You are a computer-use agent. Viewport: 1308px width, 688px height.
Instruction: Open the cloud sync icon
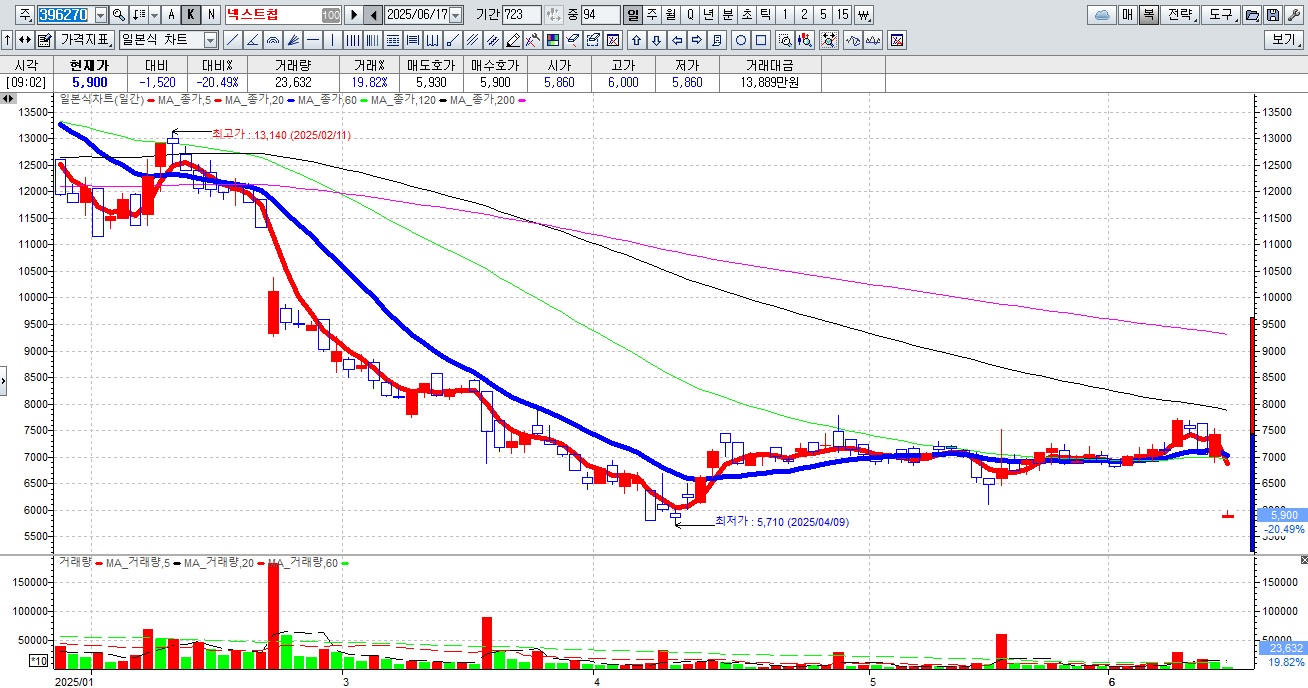tap(1102, 15)
